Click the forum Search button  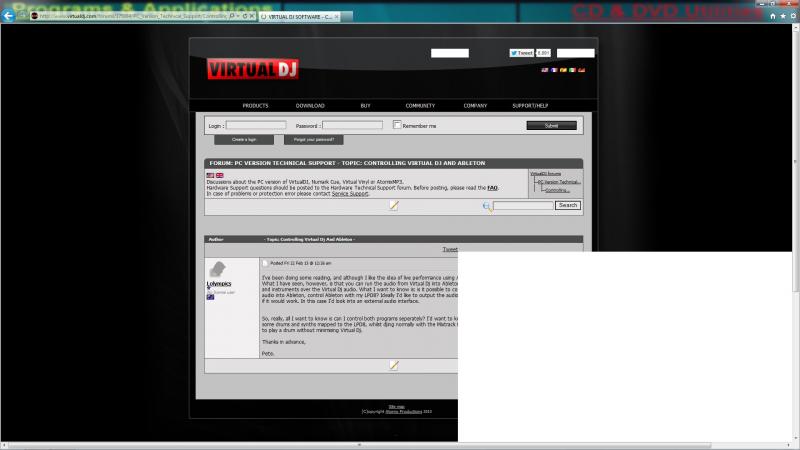[568, 205]
